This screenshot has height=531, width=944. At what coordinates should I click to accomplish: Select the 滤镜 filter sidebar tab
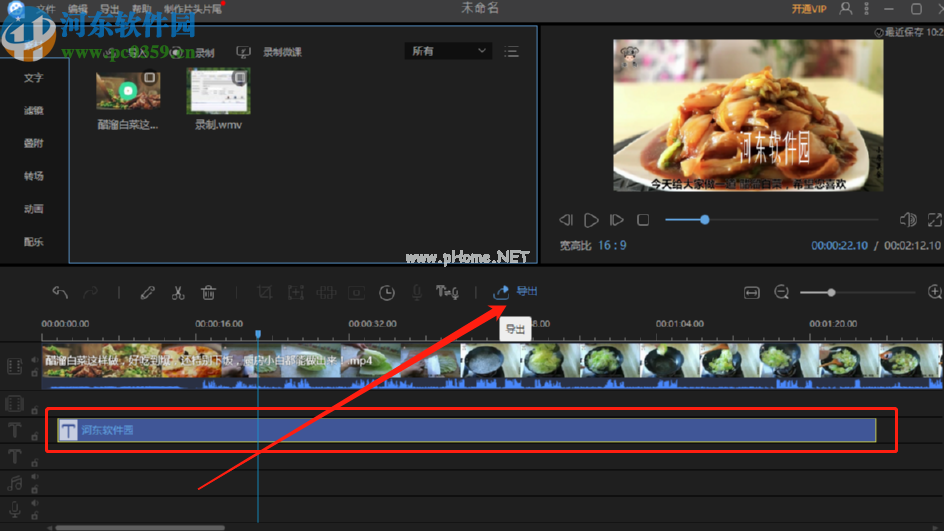coord(34,111)
